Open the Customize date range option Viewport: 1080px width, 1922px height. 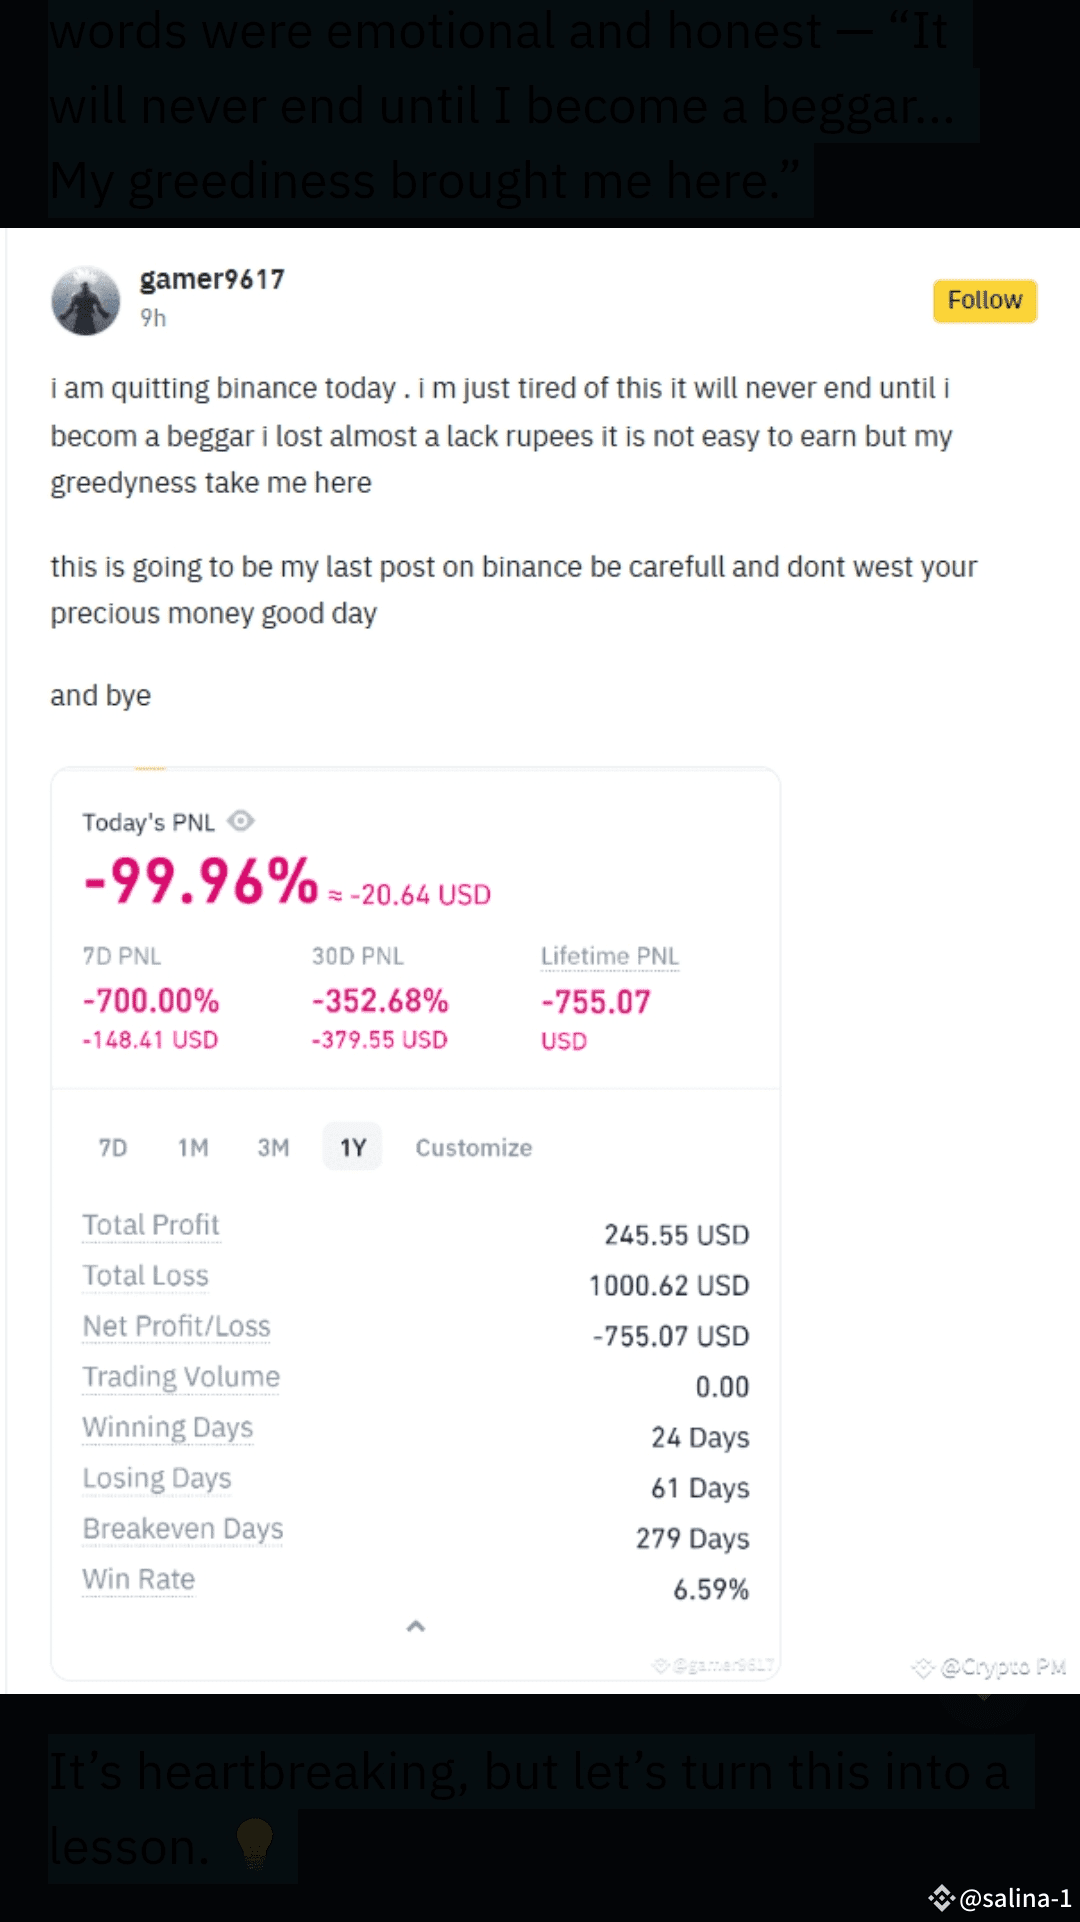(x=473, y=1147)
